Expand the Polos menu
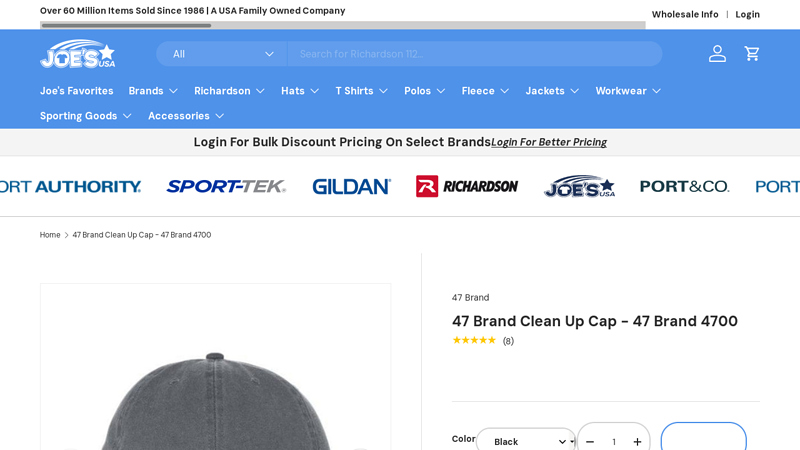 (425, 91)
